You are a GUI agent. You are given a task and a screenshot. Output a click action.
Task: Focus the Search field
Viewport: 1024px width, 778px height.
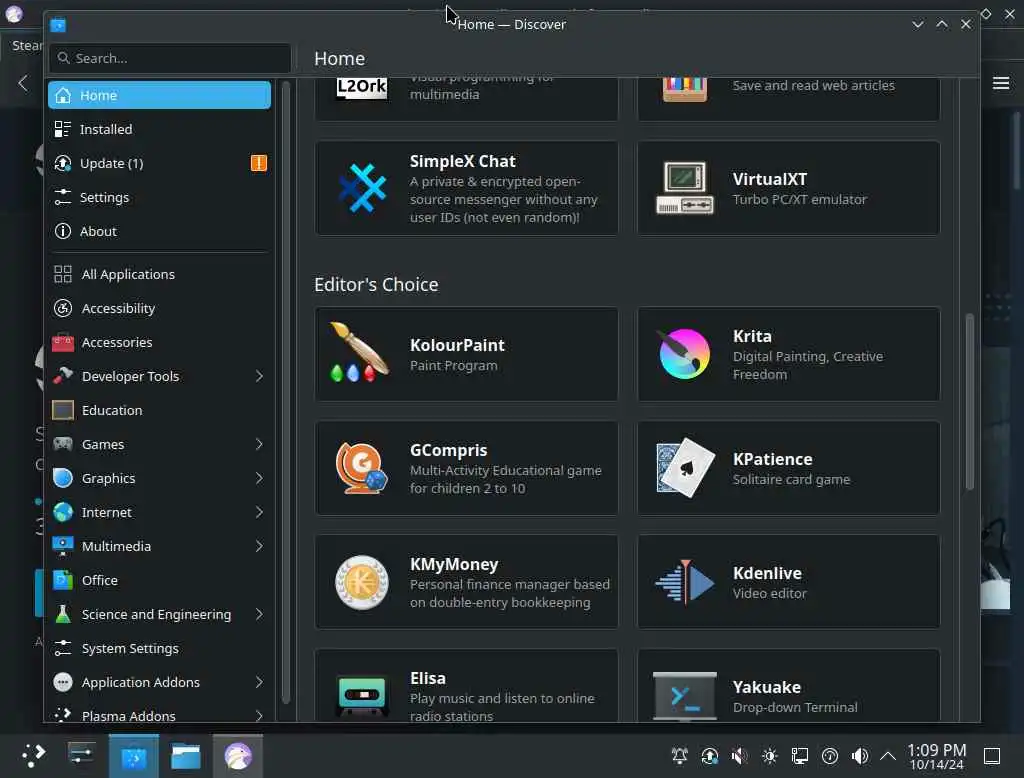point(170,58)
